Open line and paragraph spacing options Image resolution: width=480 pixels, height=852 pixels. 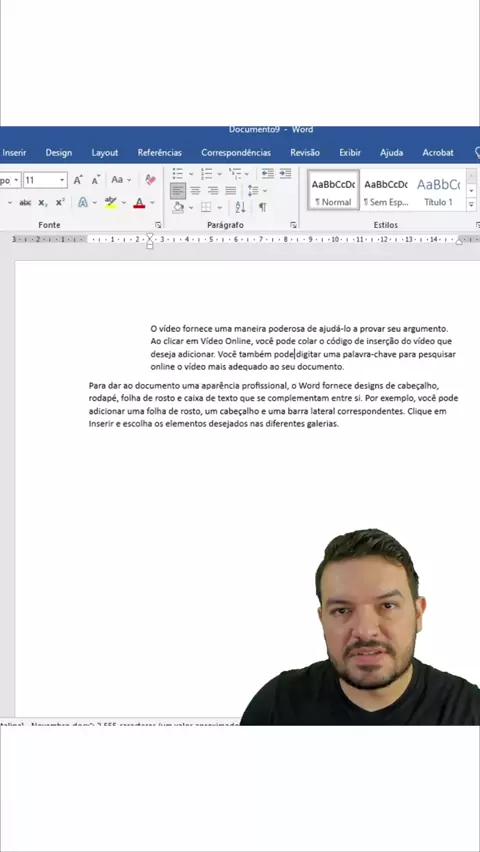[253, 191]
